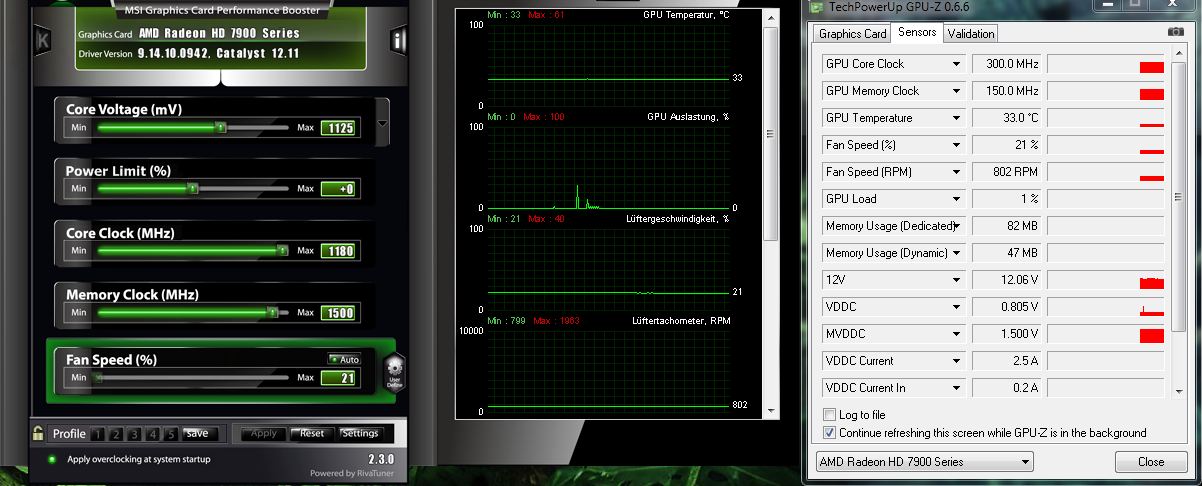Viewport: 1202px width, 486px height.
Task: Open the VDDC Current In sensor dropdown
Action: click(x=957, y=388)
